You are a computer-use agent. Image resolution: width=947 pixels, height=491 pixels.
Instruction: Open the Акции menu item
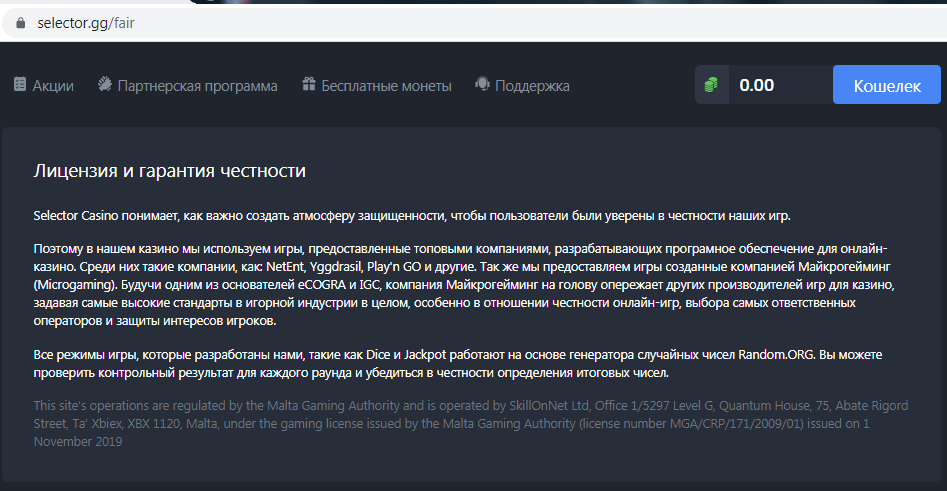coord(53,86)
